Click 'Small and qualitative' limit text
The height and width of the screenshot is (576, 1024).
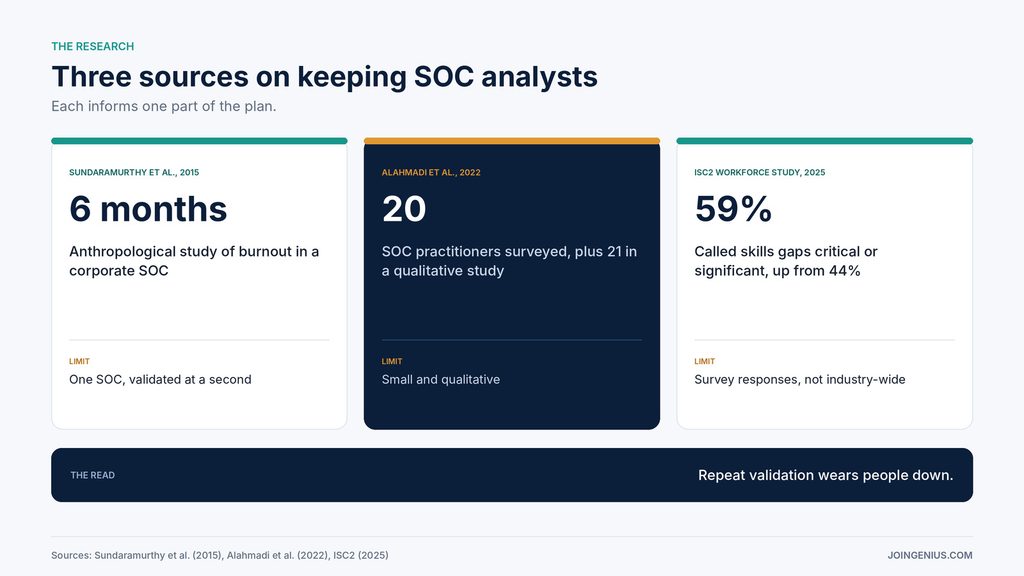click(x=441, y=379)
